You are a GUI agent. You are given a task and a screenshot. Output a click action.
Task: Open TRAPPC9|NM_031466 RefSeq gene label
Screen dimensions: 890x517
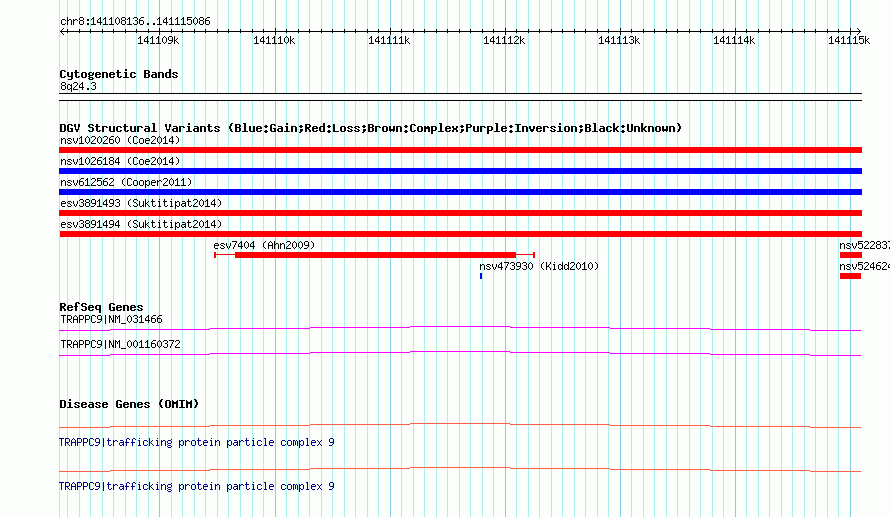coord(111,320)
